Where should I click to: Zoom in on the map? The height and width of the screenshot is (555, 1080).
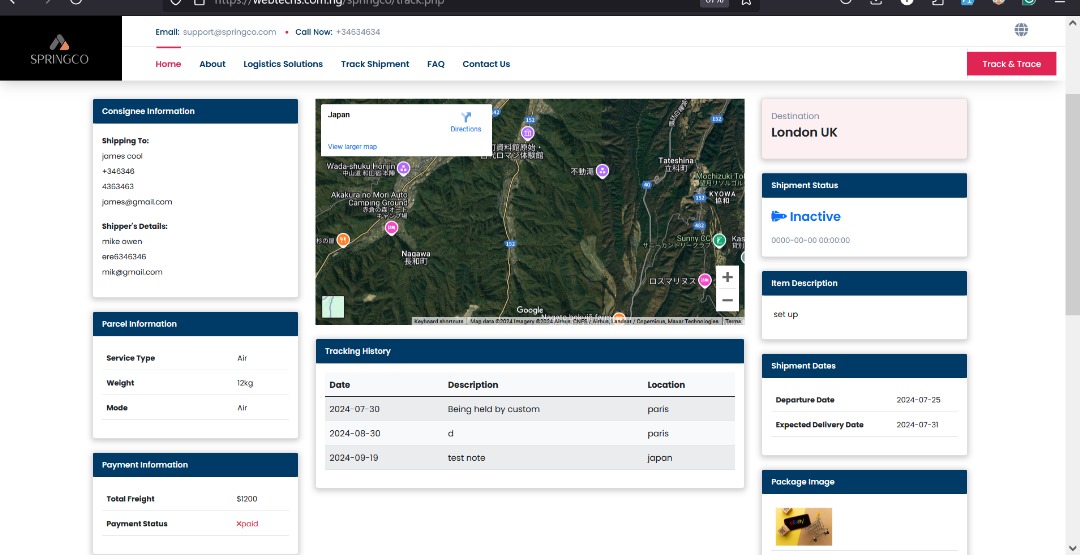[x=727, y=278]
